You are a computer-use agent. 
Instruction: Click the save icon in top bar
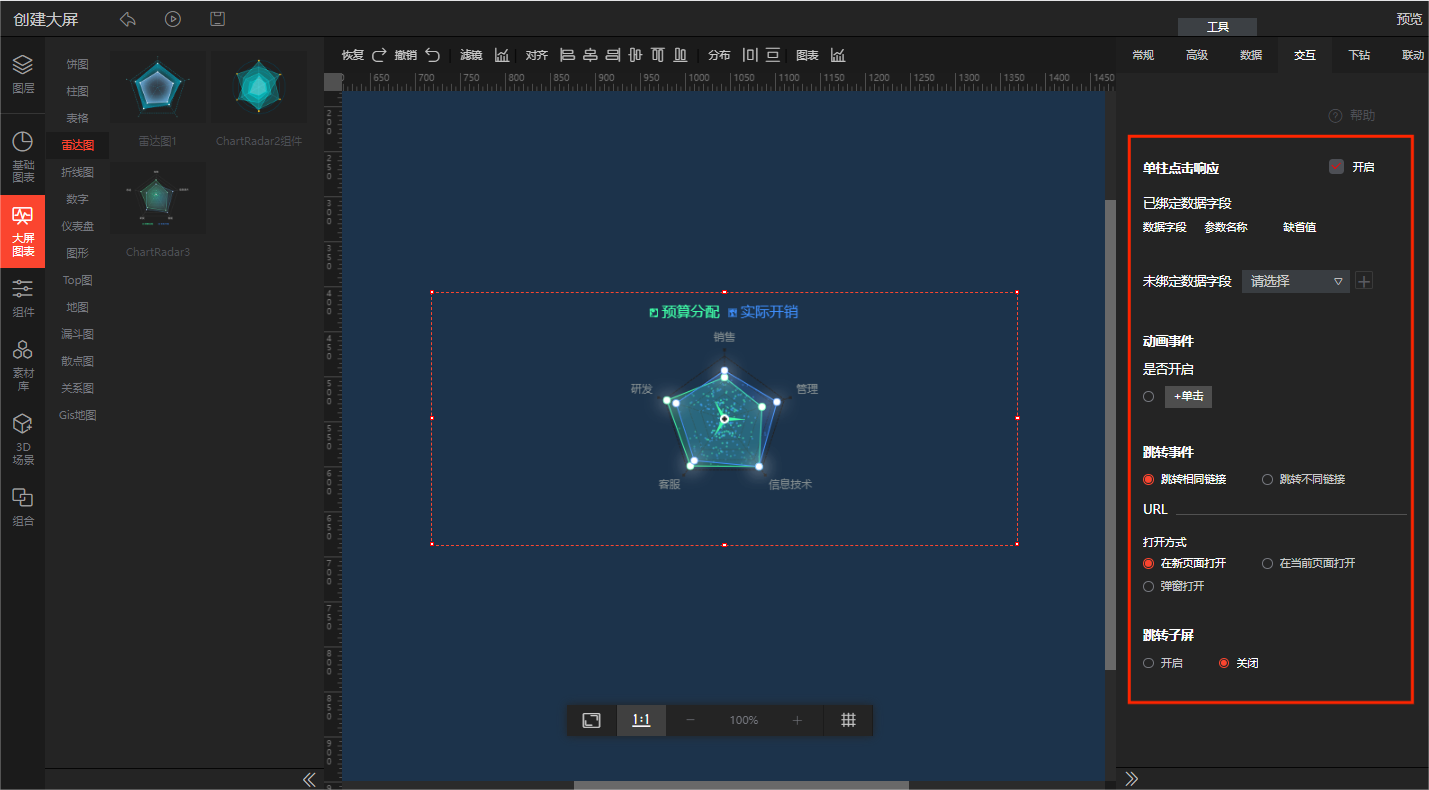tap(217, 19)
